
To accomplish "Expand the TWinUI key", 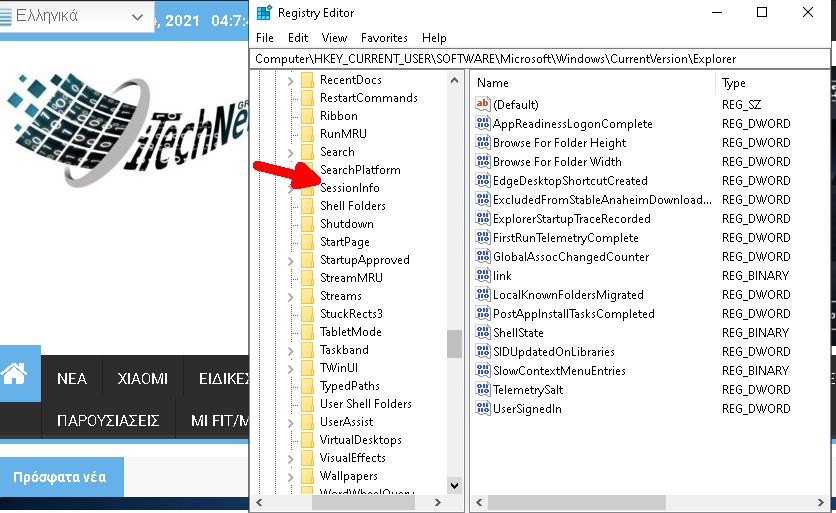I will (x=291, y=368).
